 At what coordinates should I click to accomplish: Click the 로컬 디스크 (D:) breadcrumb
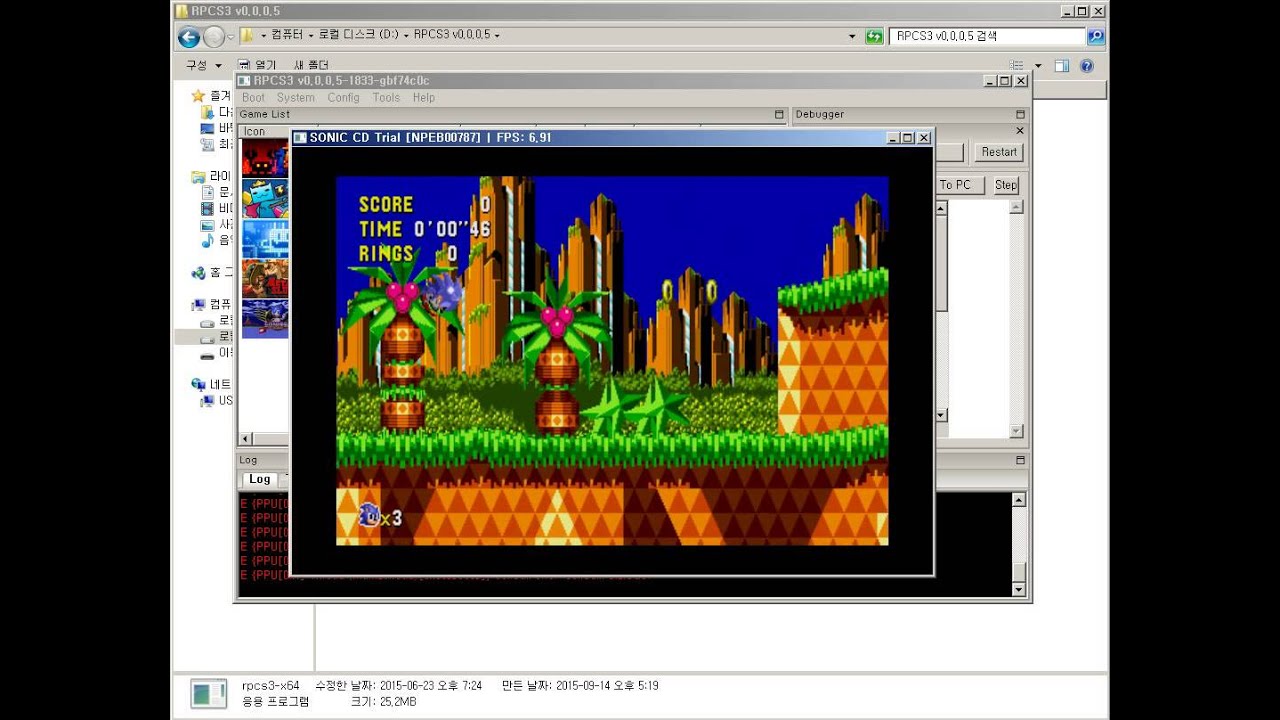coord(360,35)
